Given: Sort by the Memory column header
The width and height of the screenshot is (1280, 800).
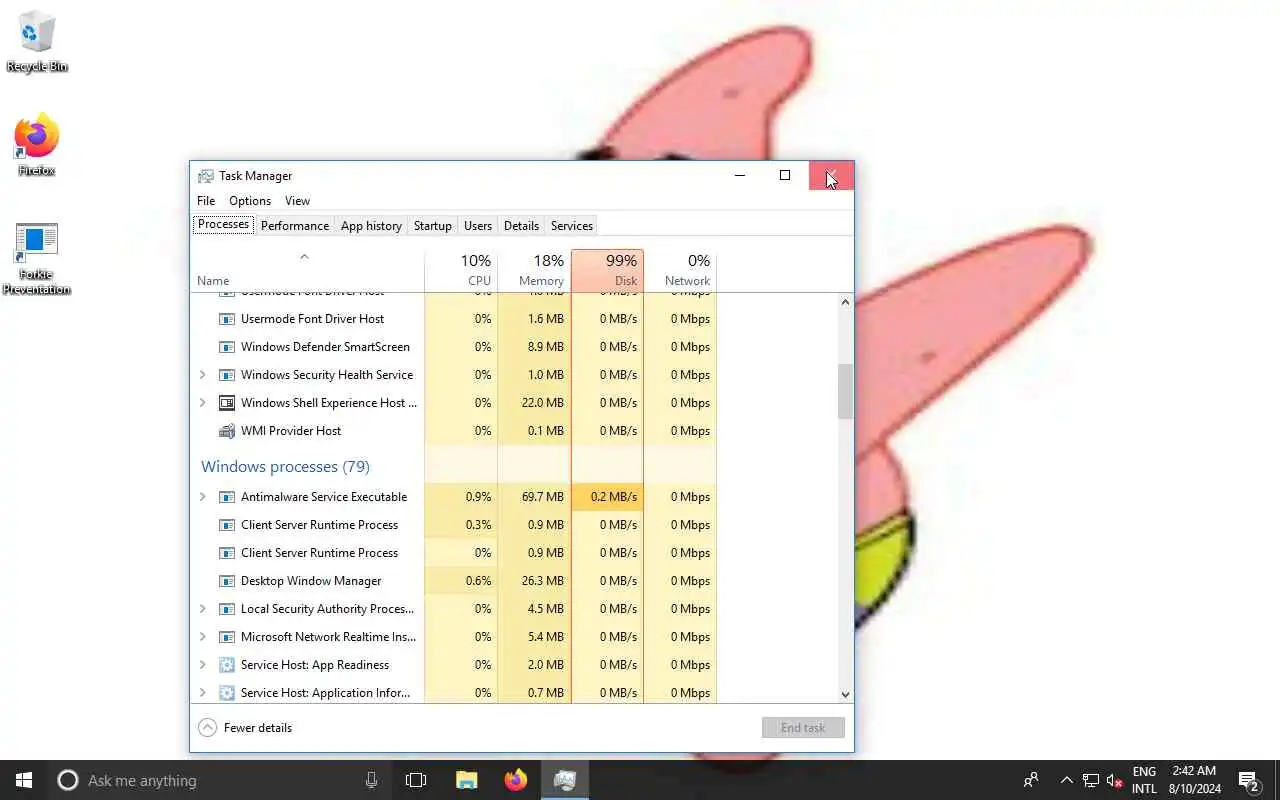Looking at the screenshot, I should click(x=534, y=270).
